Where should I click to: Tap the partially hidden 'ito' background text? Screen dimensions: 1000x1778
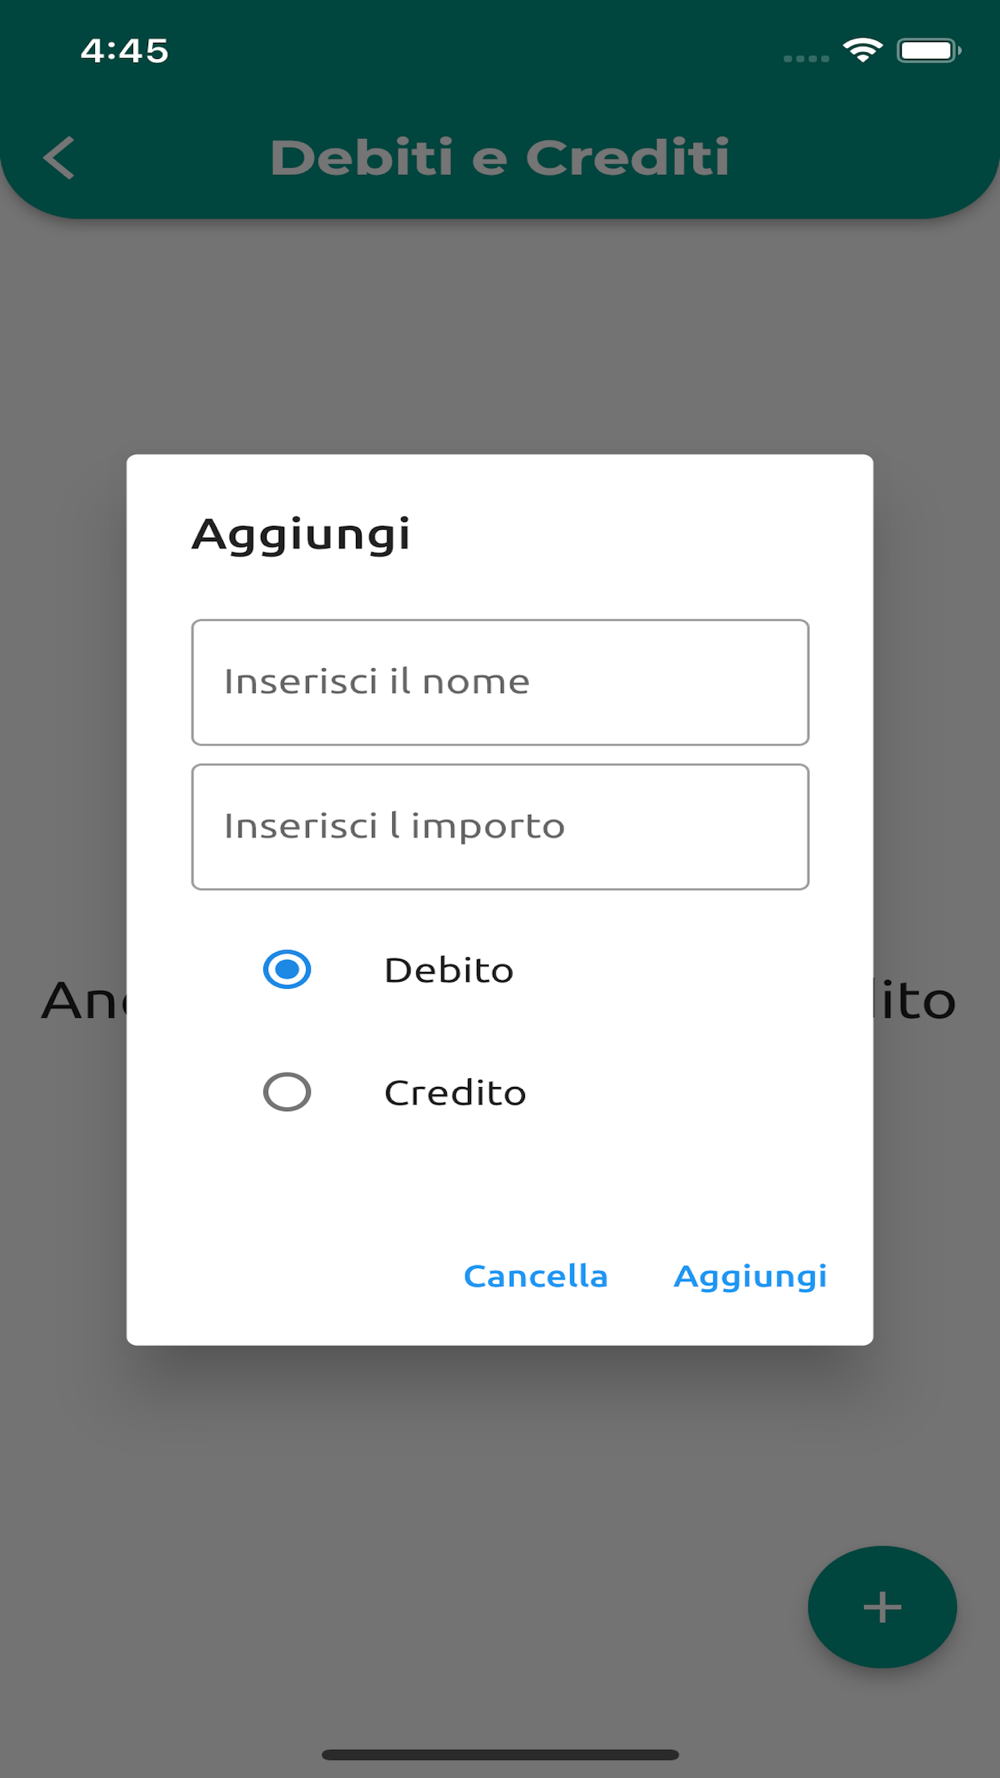tap(915, 1000)
